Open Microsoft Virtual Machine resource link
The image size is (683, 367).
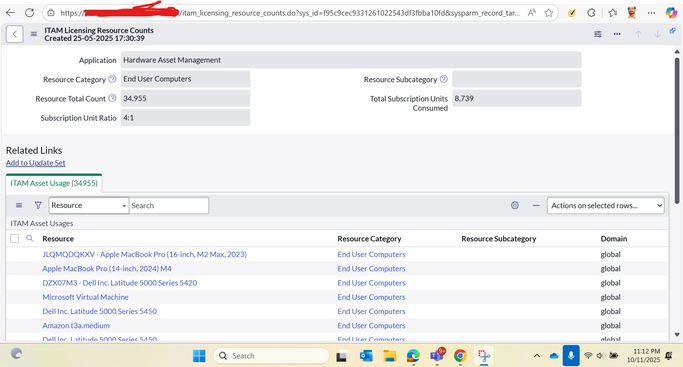(85, 297)
